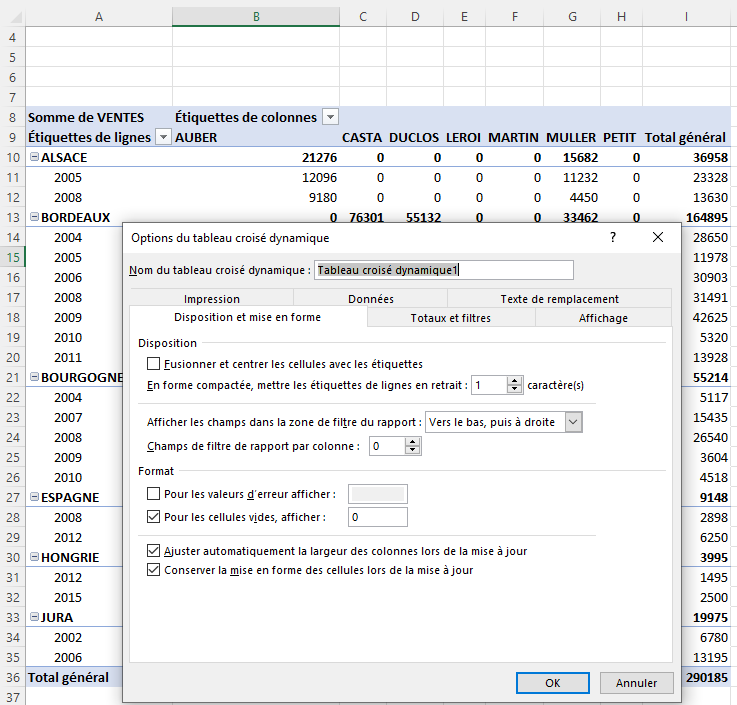Collapse the JURA row group
The image size is (737, 705).
[34, 617]
